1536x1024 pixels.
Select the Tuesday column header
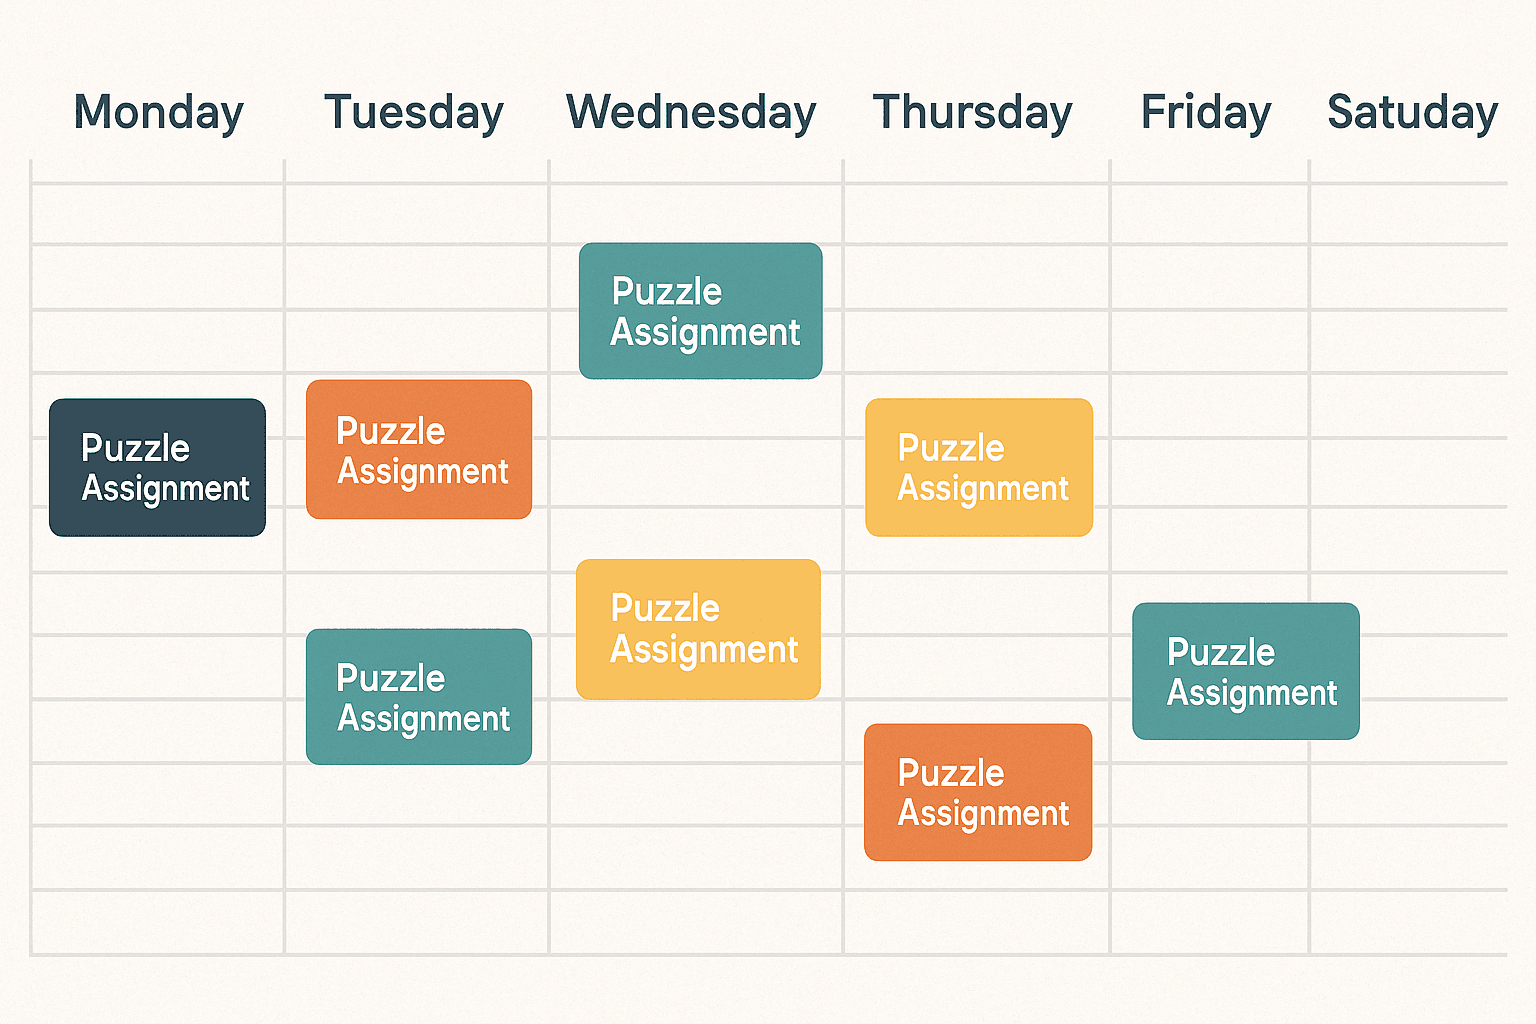(x=414, y=112)
